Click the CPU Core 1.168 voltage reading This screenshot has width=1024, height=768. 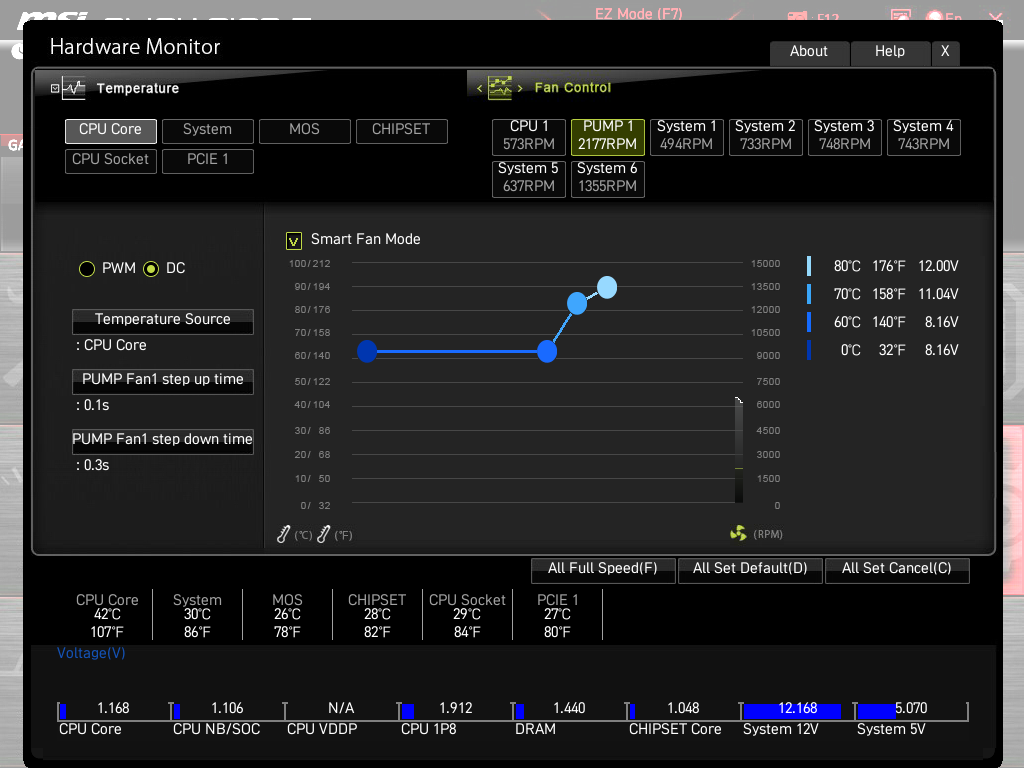tap(113, 709)
